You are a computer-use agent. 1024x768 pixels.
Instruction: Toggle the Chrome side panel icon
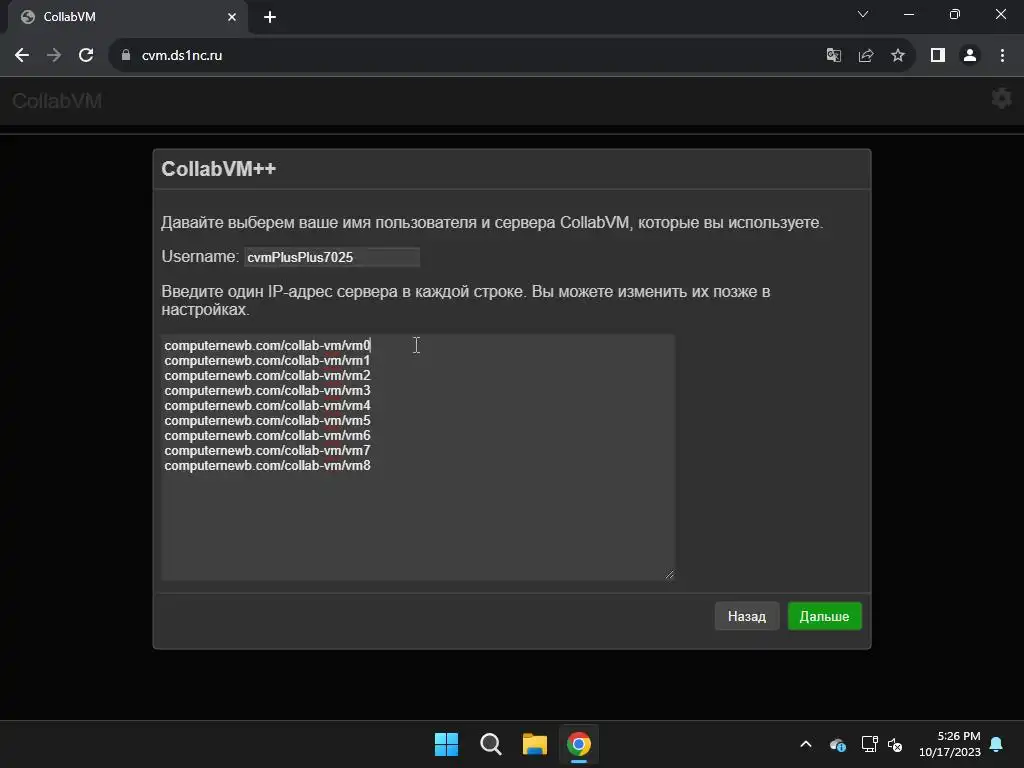[938, 56]
